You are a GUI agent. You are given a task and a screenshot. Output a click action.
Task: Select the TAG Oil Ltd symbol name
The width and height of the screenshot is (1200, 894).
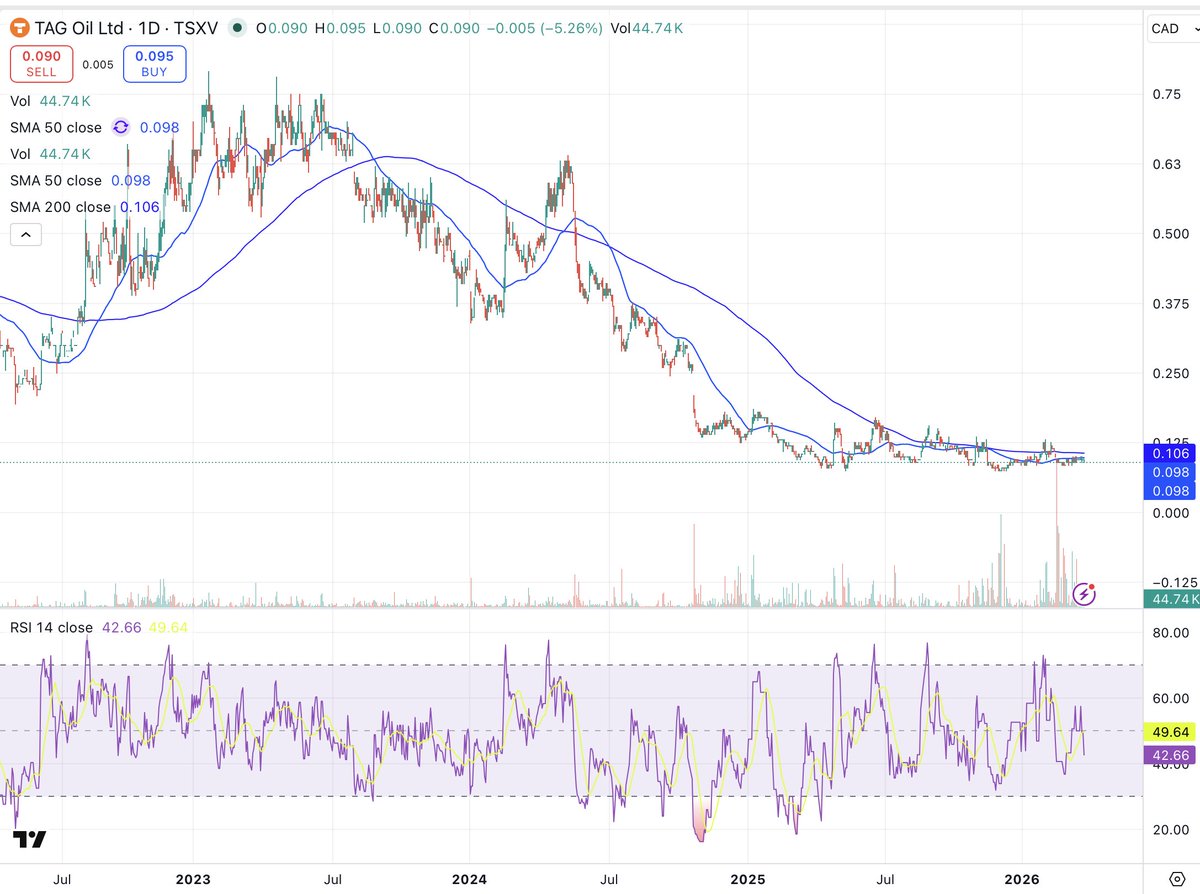pyautogui.click(x=78, y=28)
